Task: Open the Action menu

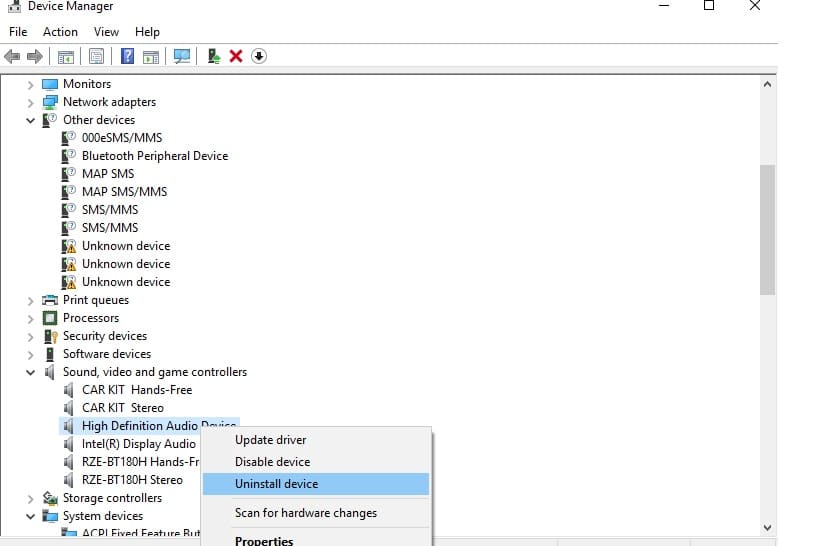Action: pos(60,32)
